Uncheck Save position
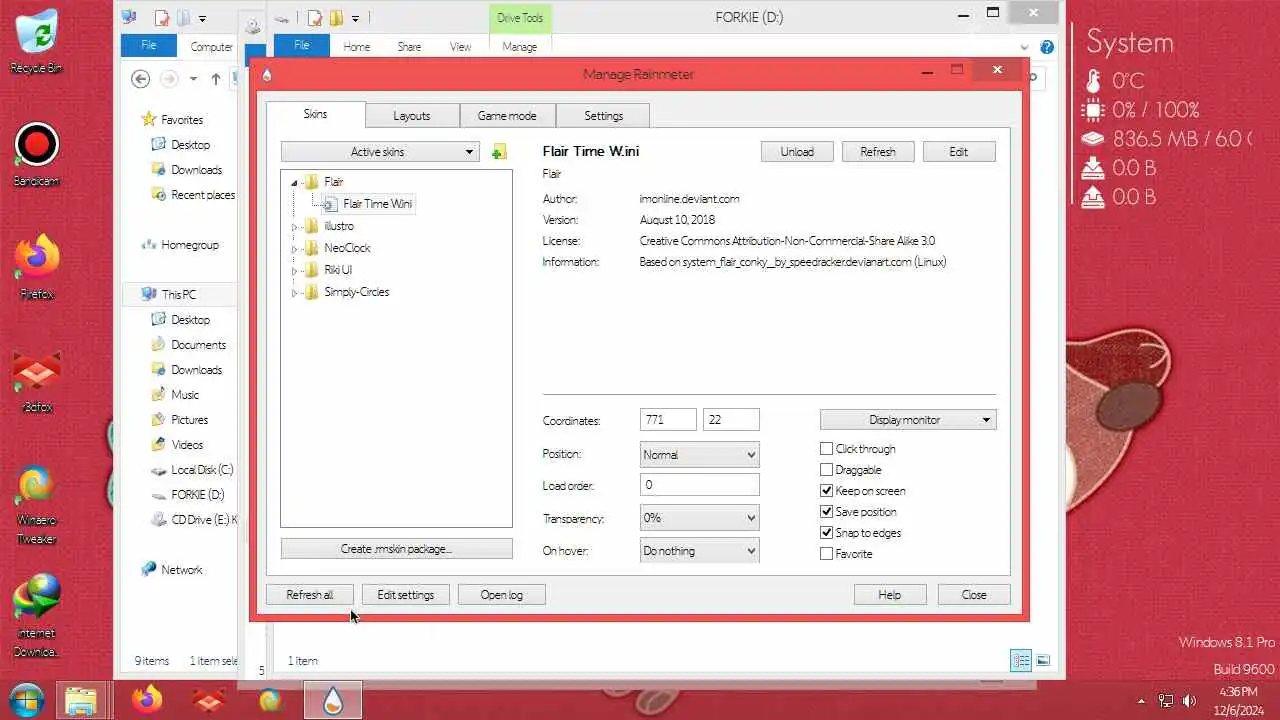Viewport: 1280px width, 720px height. pyautogui.click(x=826, y=512)
